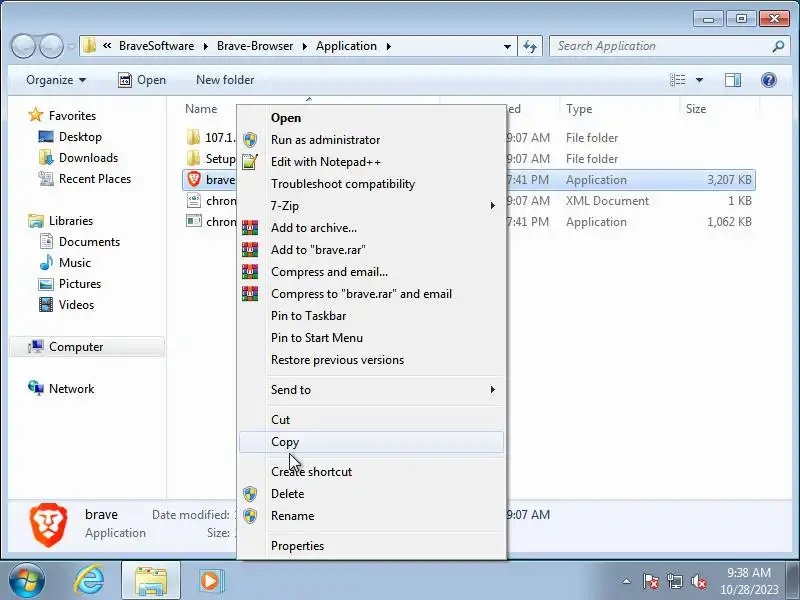Image resolution: width=800 pixels, height=600 pixels.
Task: Click the Action Center flag tray icon
Action: 650,582
